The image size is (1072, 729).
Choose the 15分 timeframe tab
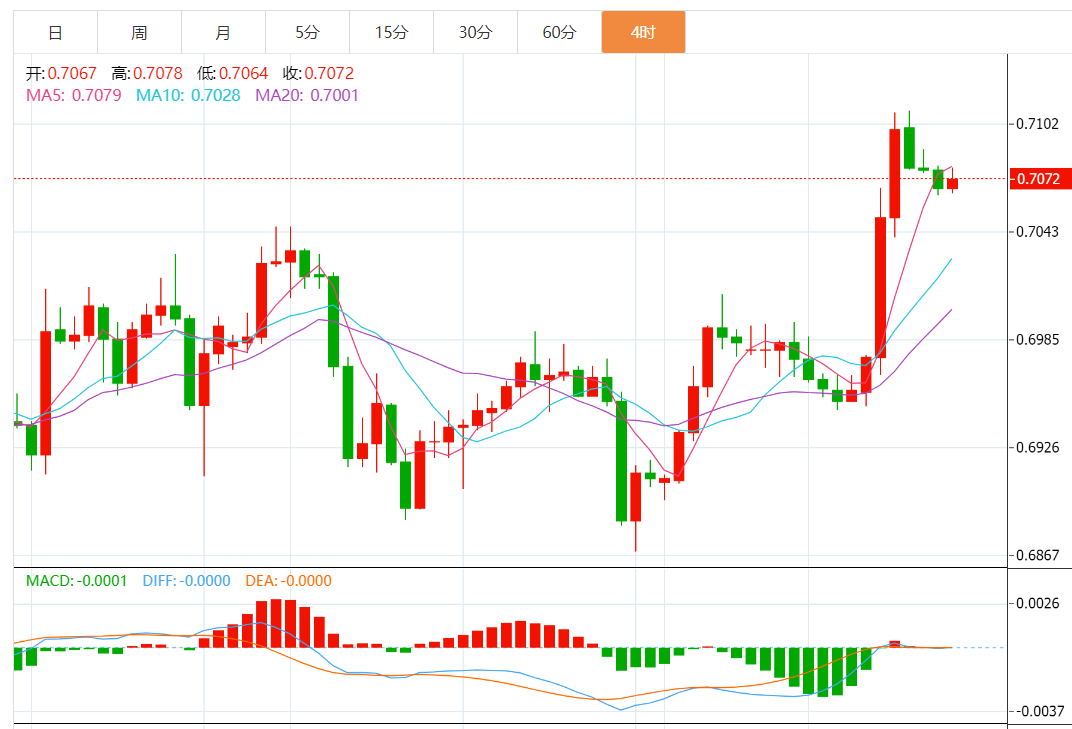coord(392,32)
